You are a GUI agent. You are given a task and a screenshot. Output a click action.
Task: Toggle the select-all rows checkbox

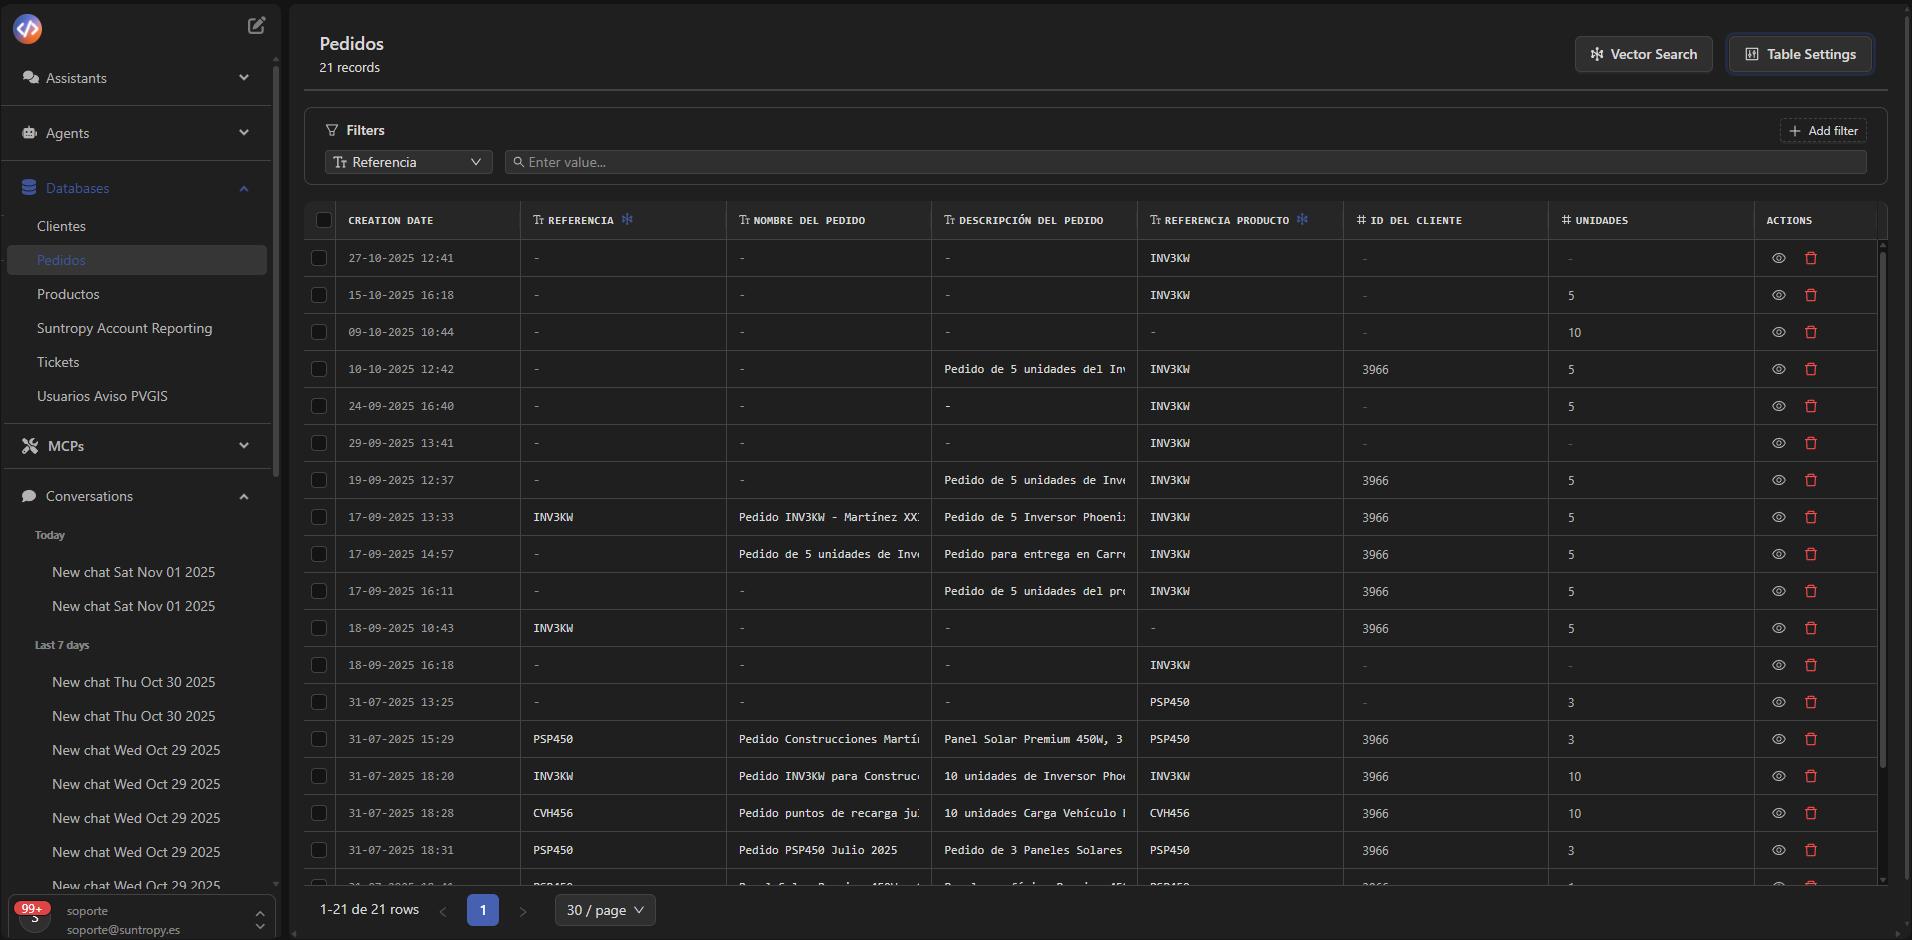click(x=324, y=220)
